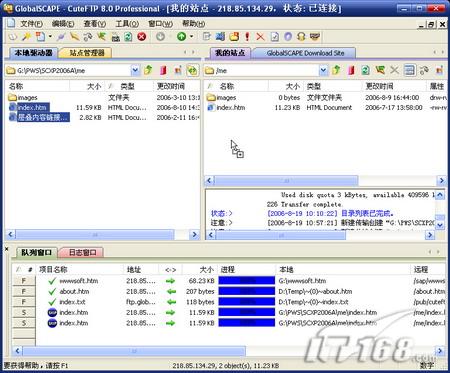Viewport: 450px width, 373px height.
Task: Click the queue 进程 column header
Action: (247, 269)
